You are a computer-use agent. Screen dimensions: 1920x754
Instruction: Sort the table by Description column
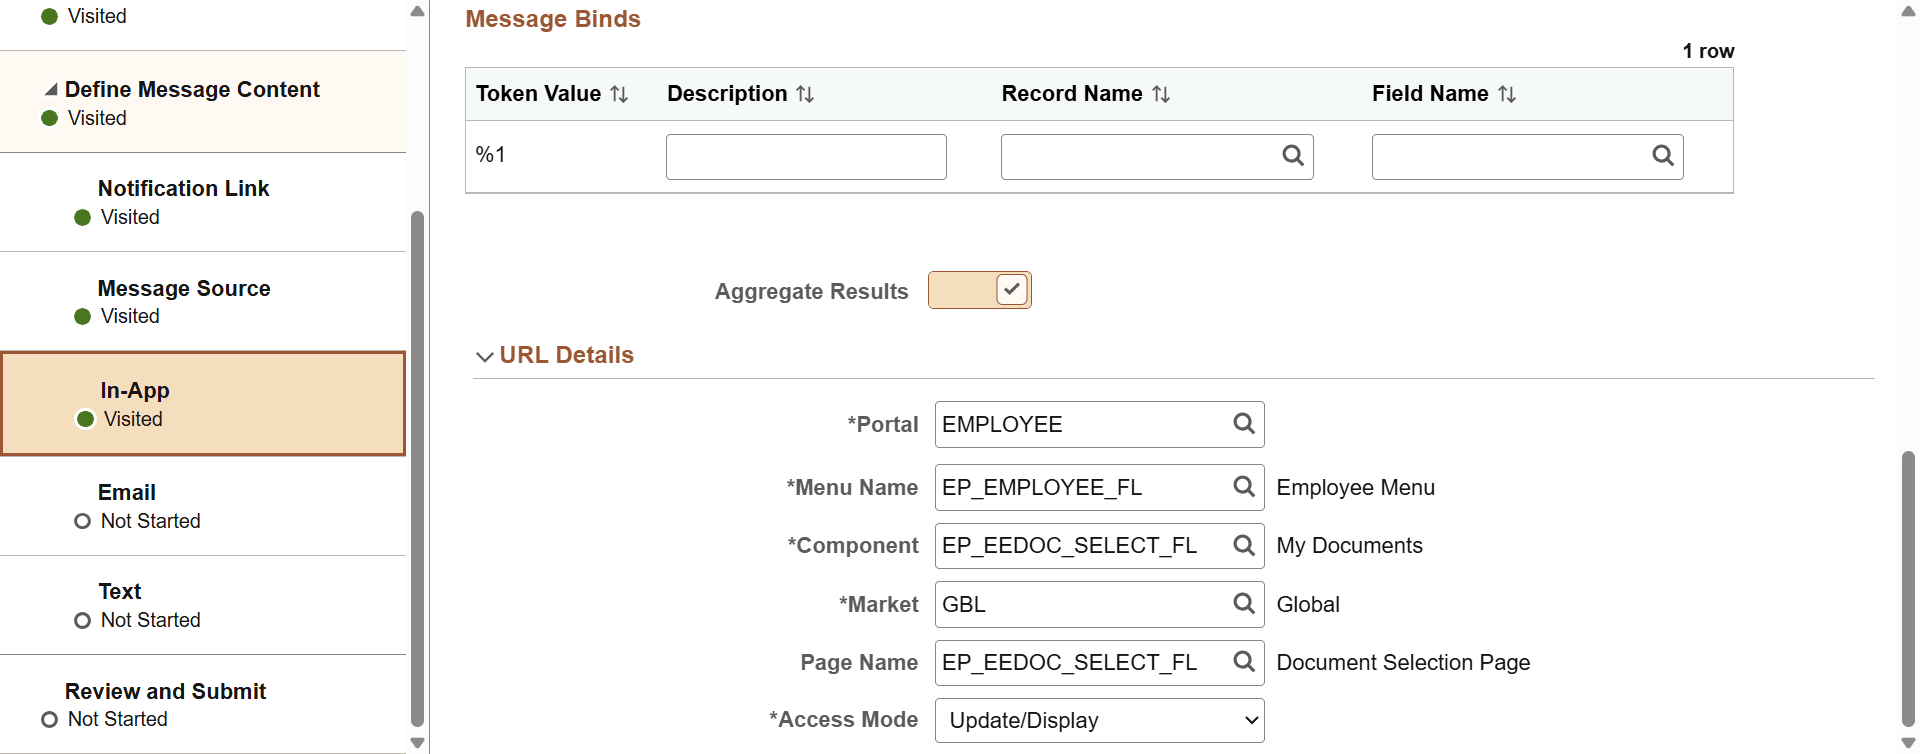805,94
